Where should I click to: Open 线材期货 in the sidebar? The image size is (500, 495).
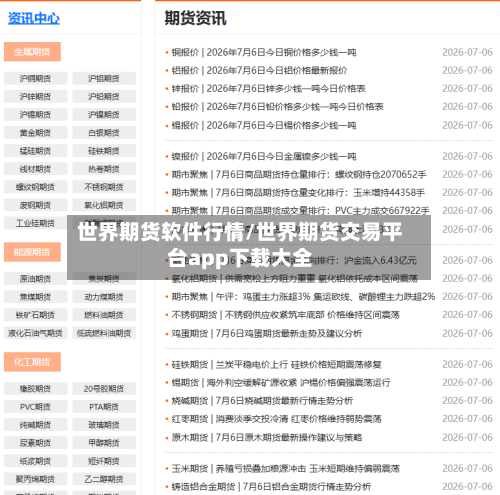pos(35,169)
